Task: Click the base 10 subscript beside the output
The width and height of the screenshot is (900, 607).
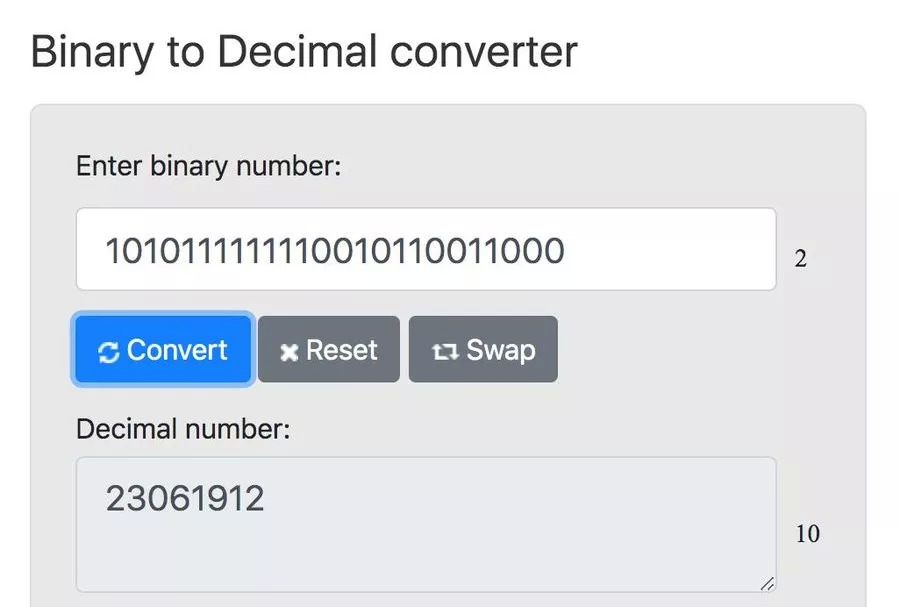Action: 807,534
